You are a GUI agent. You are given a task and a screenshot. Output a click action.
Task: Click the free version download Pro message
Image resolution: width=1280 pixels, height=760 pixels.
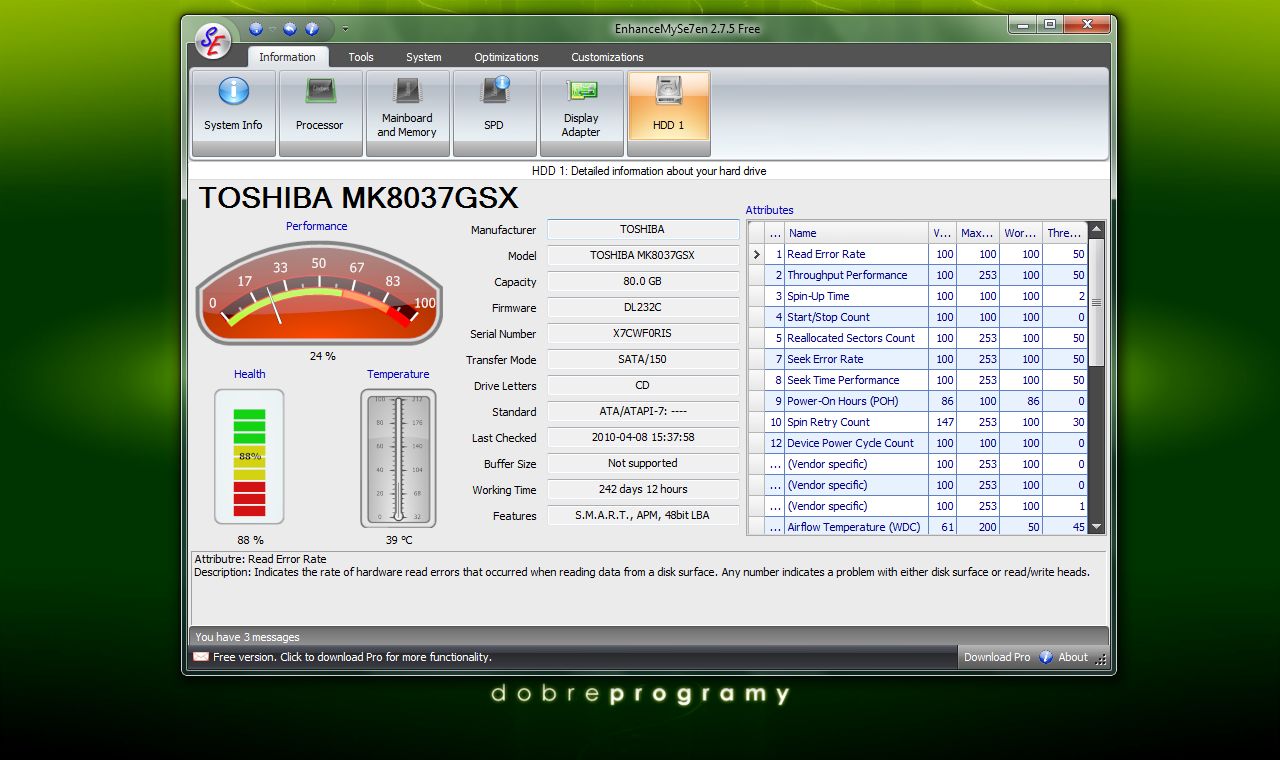[x=352, y=657]
